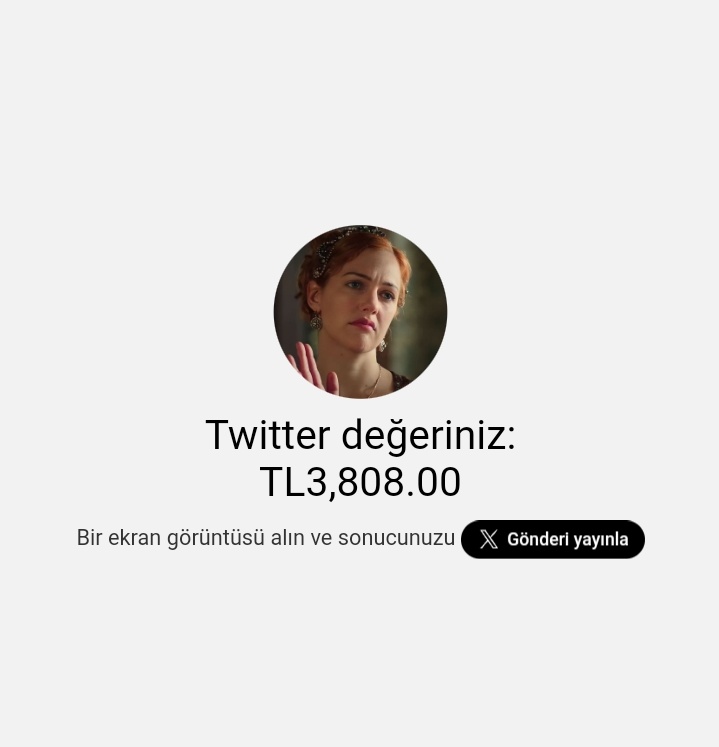
Task: Click the word 'sonucunuzu' before the button
Action: [x=396, y=538]
